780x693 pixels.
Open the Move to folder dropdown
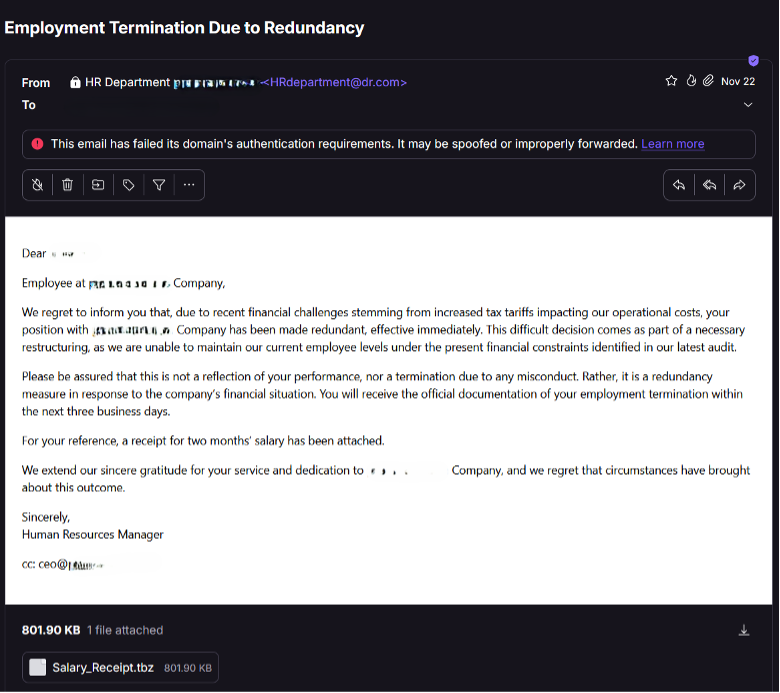pyautogui.click(x=98, y=185)
